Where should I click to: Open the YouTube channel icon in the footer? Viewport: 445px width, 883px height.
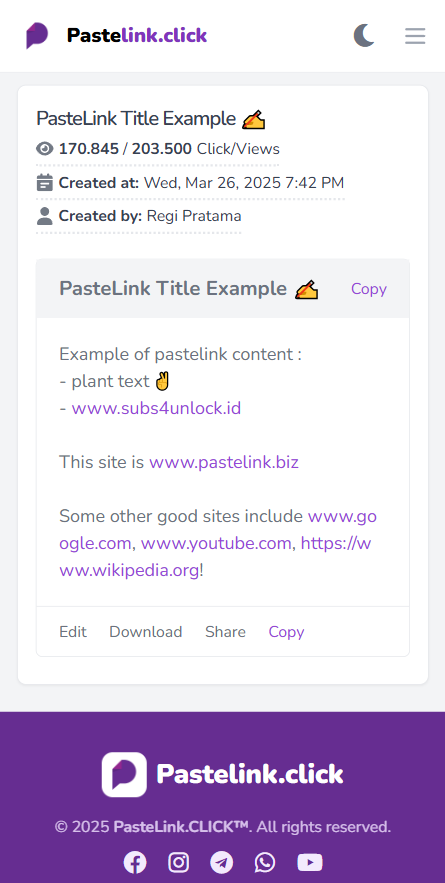tap(310, 862)
